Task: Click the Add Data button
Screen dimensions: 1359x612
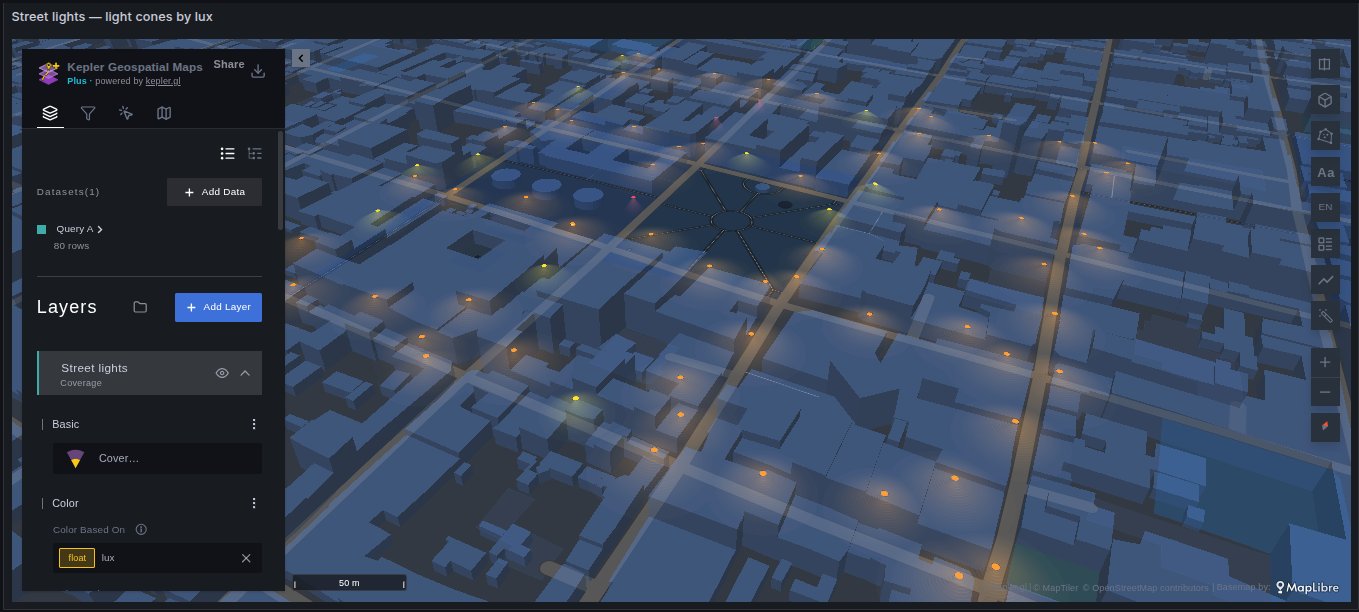Action: (x=214, y=192)
